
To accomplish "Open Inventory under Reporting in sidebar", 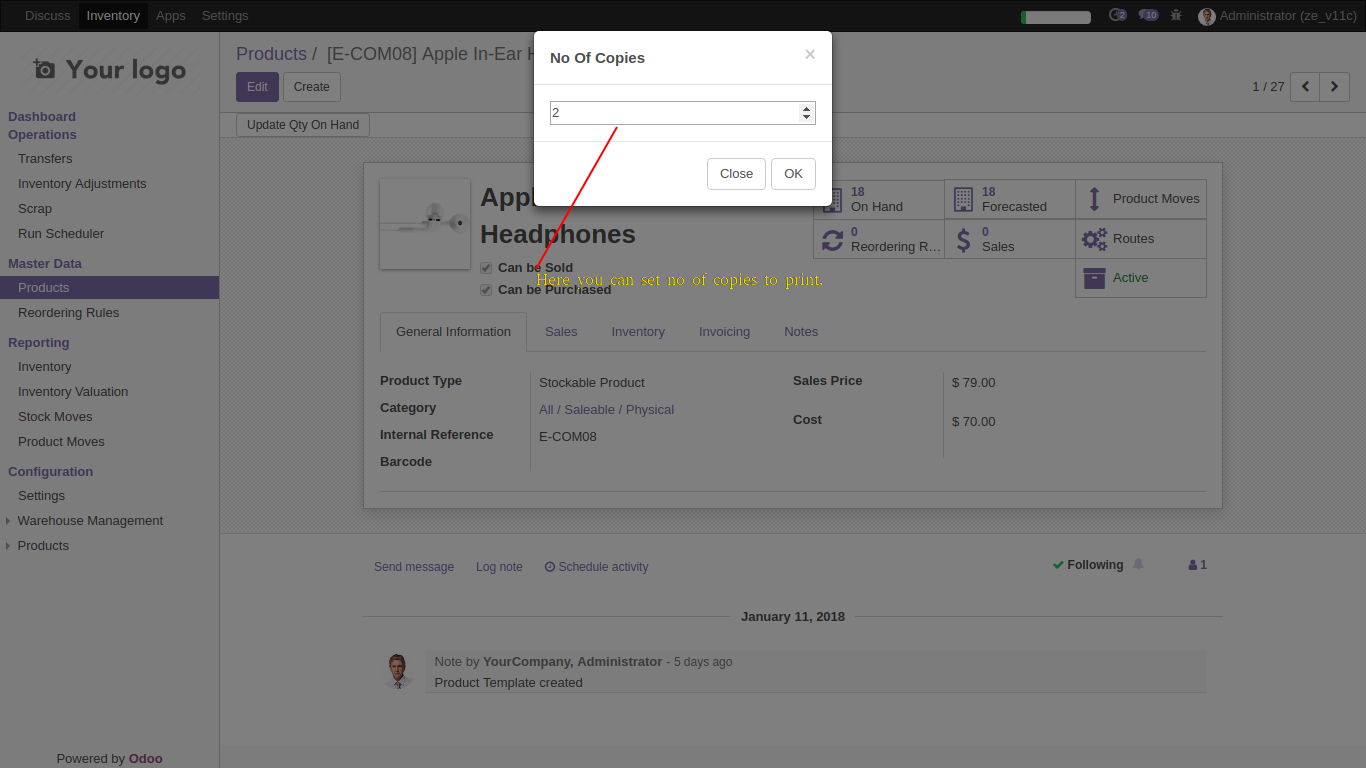I will point(44,367).
